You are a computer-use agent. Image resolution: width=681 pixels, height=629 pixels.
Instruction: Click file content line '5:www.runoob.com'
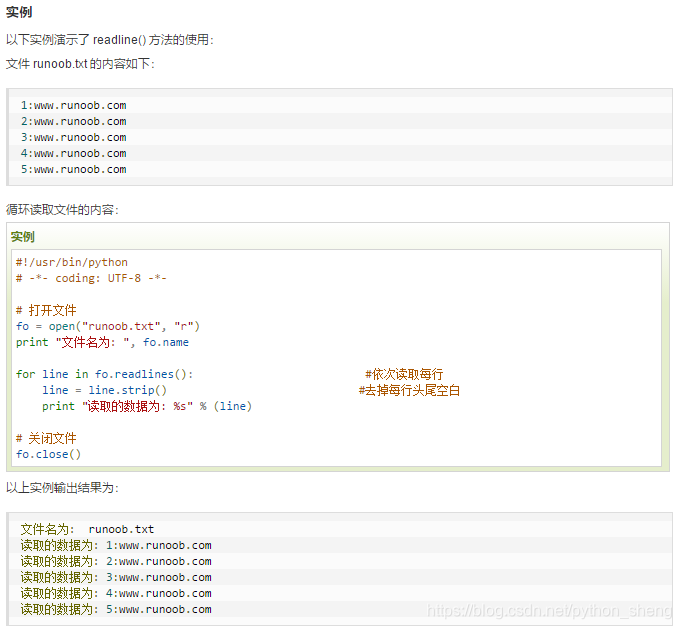point(73,169)
